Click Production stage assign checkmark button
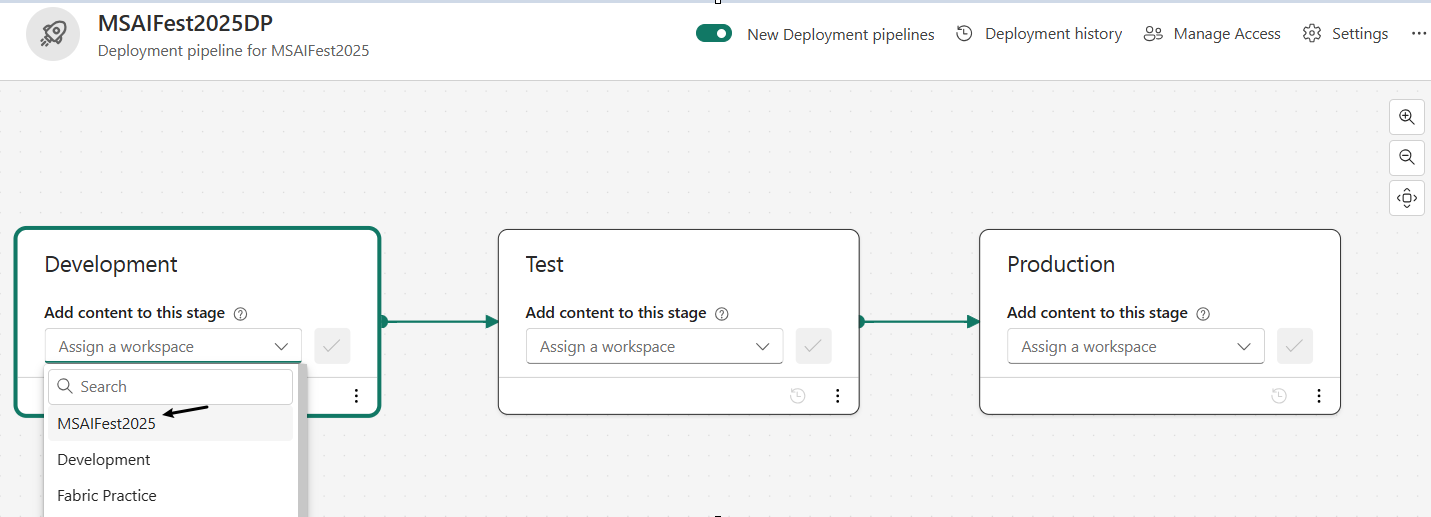Screen dimensions: 1431x517 tap(1295, 346)
